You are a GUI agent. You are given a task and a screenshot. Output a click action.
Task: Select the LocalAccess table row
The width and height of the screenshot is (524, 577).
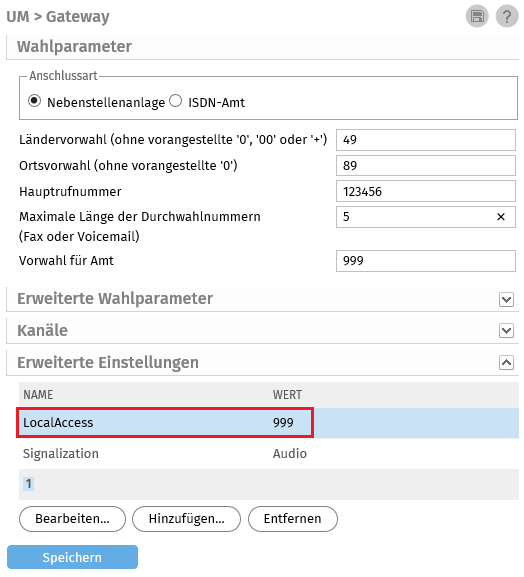pyautogui.click(x=269, y=422)
